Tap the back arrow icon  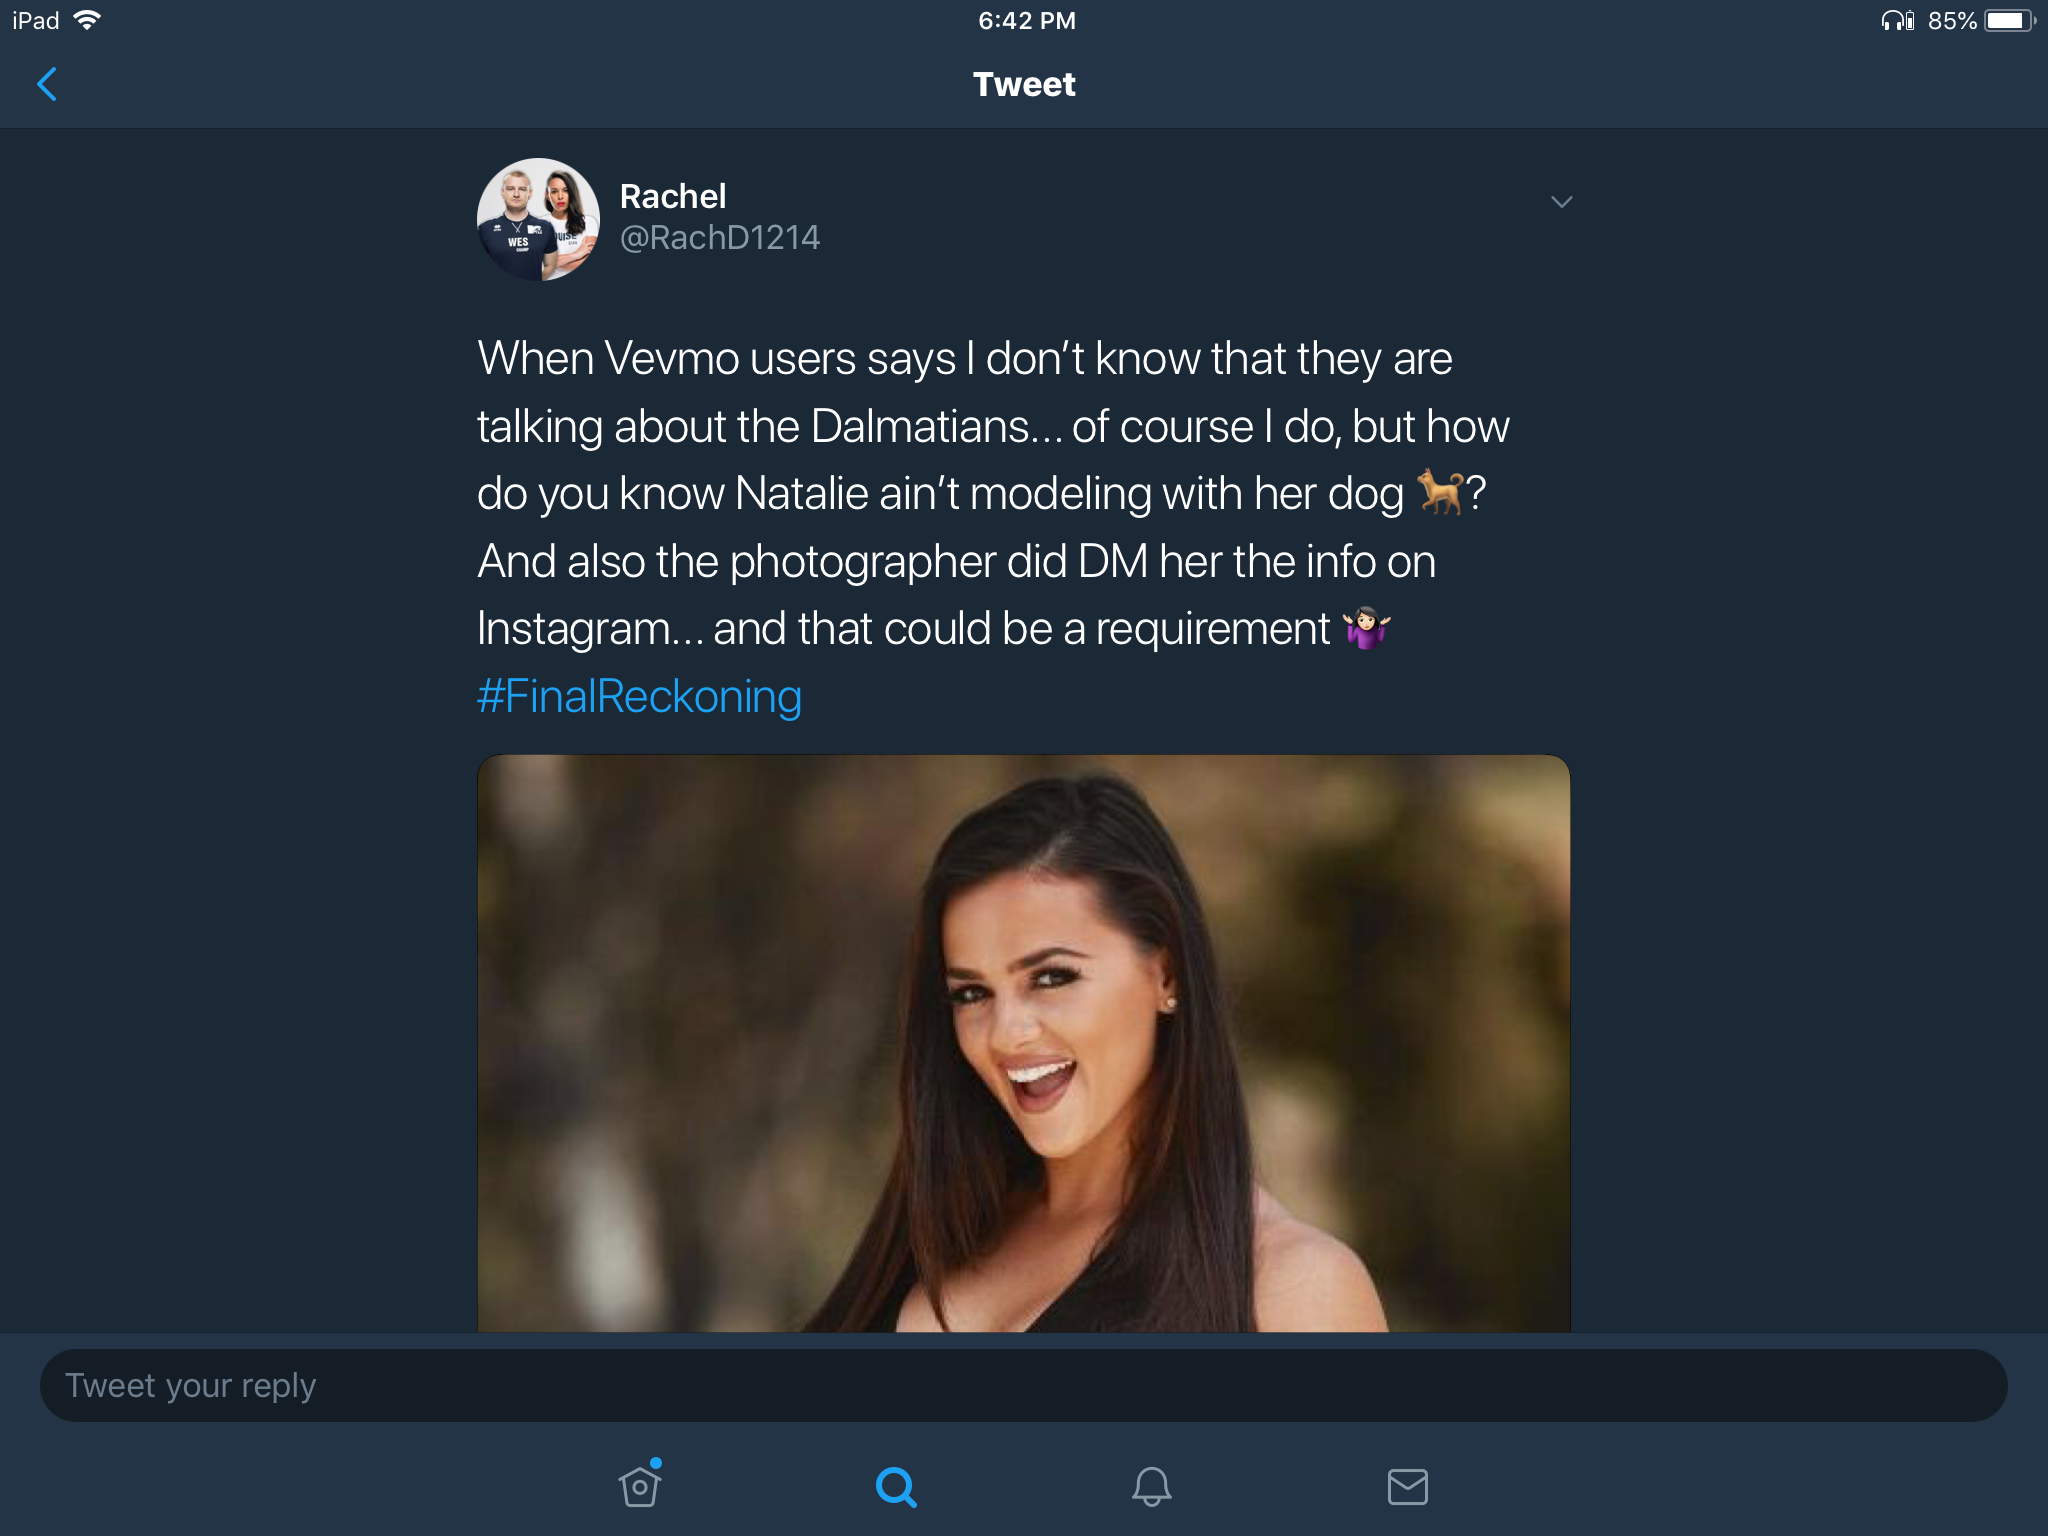pyautogui.click(x=47, y=84)
